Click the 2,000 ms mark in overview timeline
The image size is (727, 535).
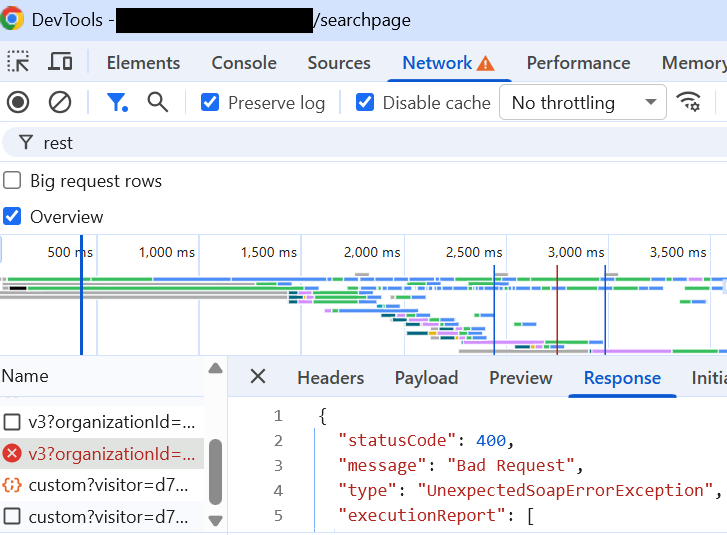[x=372, y=252]
